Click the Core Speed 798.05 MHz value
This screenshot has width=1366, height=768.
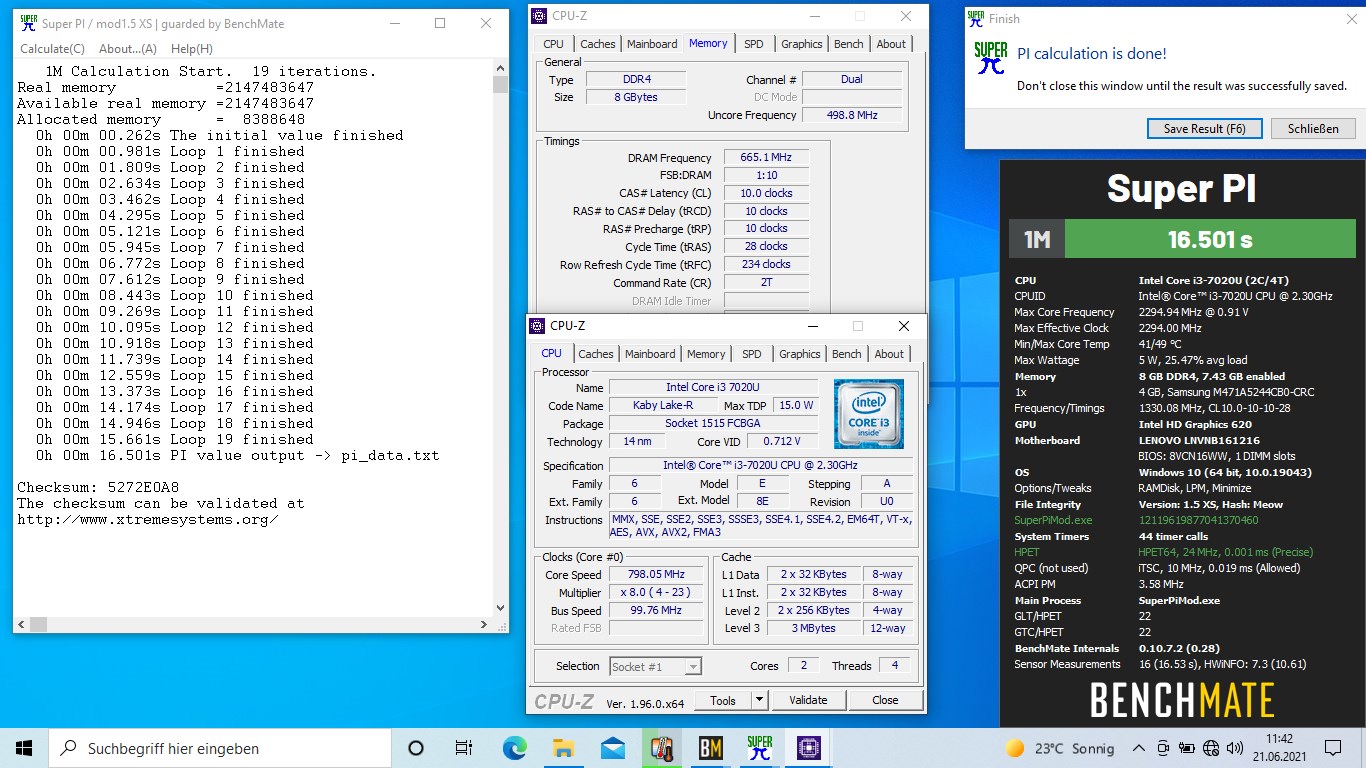[x=658, y=575]
